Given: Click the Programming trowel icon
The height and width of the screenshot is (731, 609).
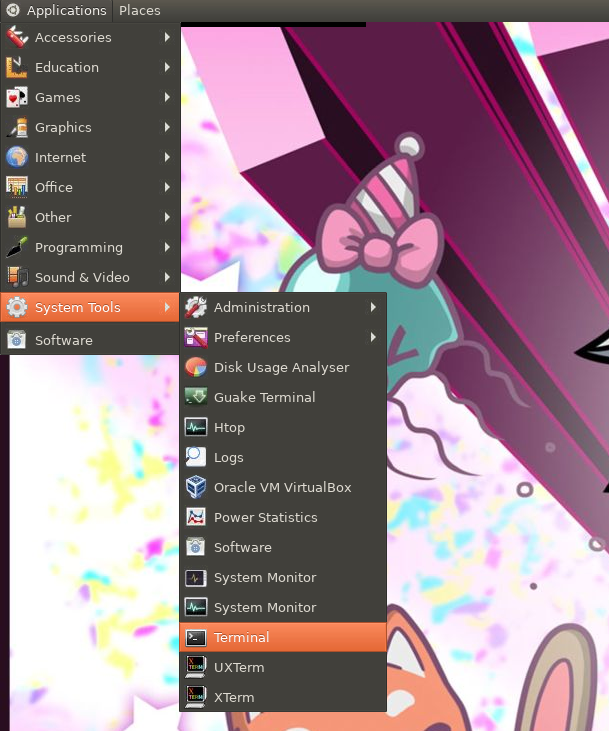Looking at the screenshot, I should pos(17,247).
